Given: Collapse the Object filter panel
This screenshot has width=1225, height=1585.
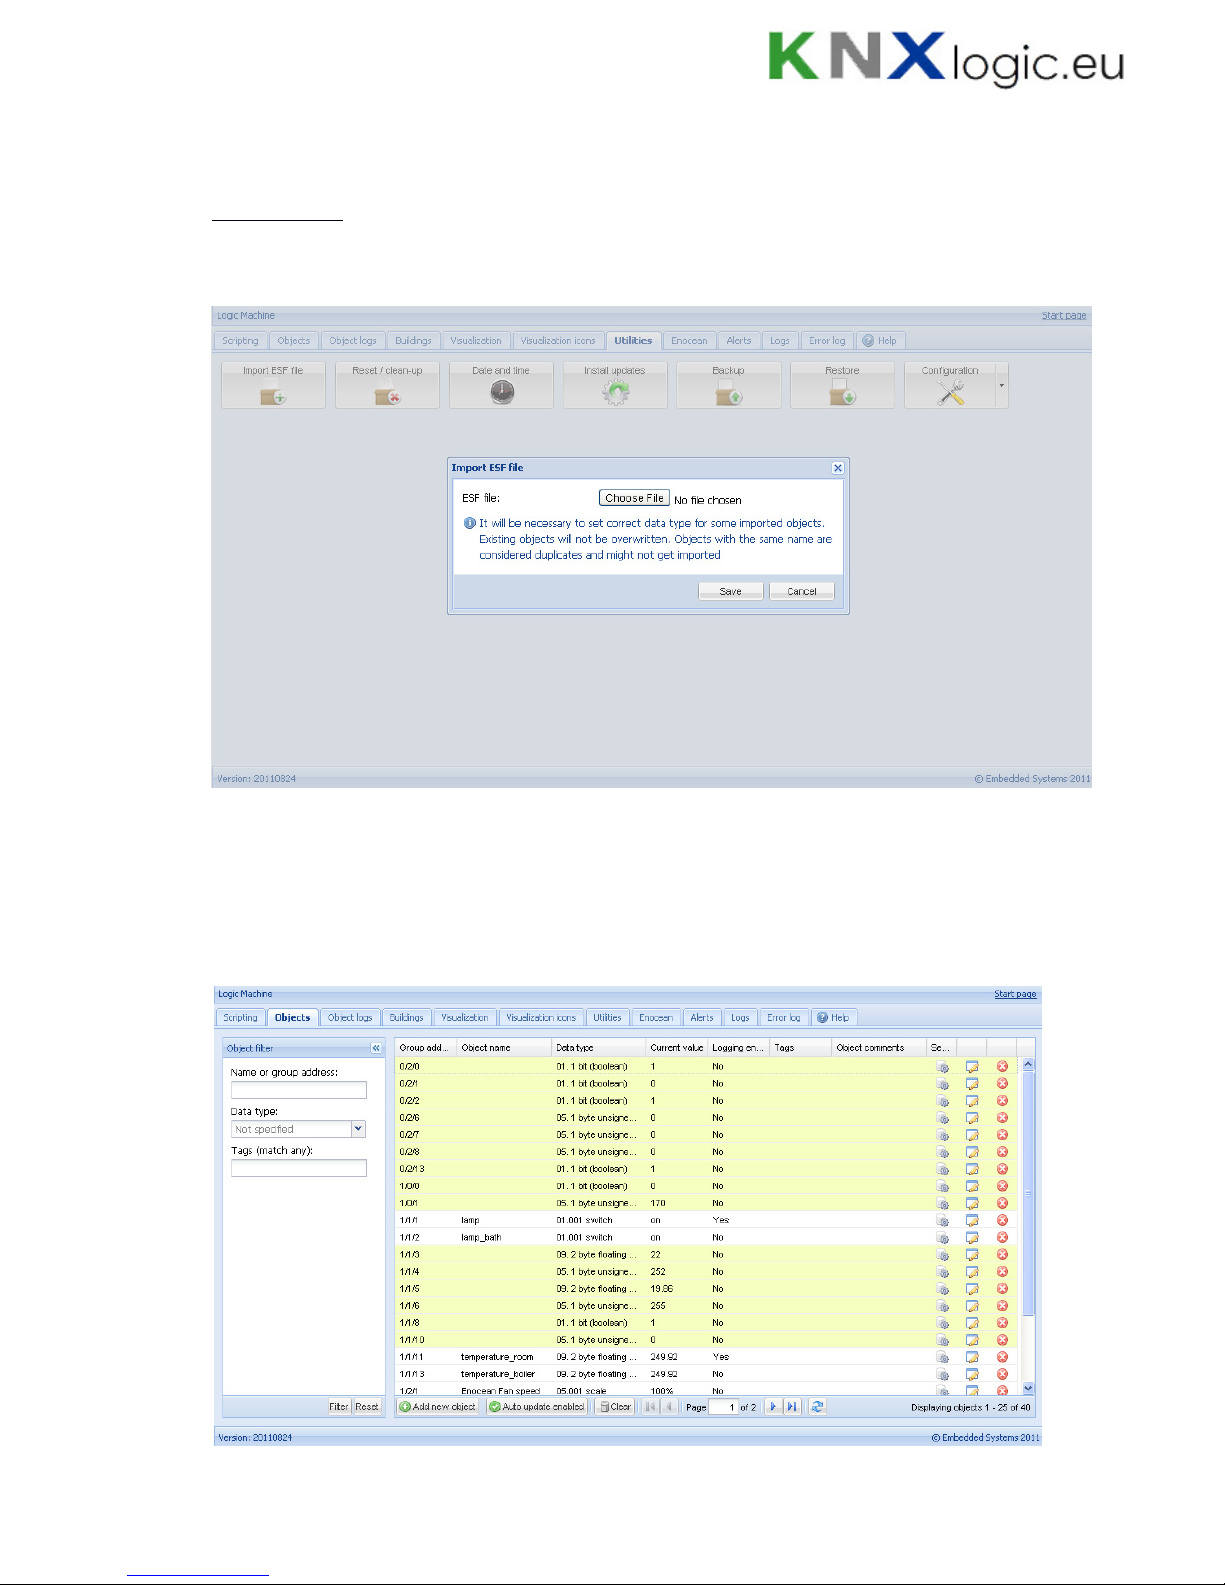Looking at the screenshot, I should point(376,1048).
